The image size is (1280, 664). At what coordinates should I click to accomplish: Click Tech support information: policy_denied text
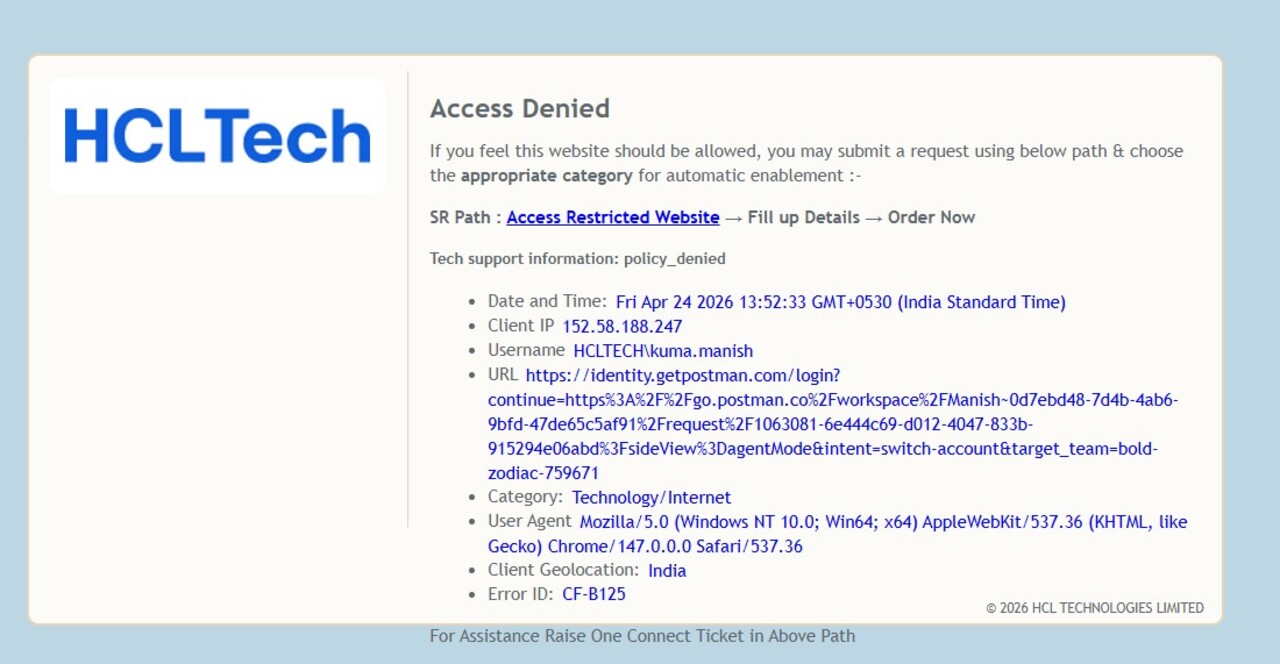click(578, 259)
